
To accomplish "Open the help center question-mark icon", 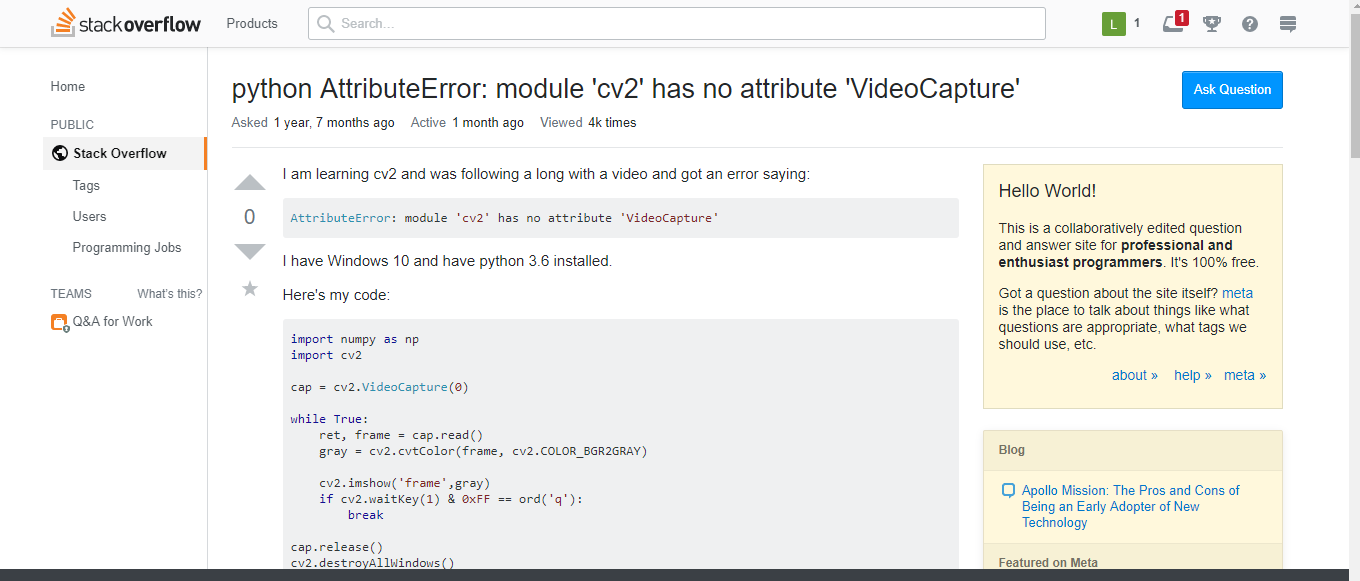I will 1250,23.
